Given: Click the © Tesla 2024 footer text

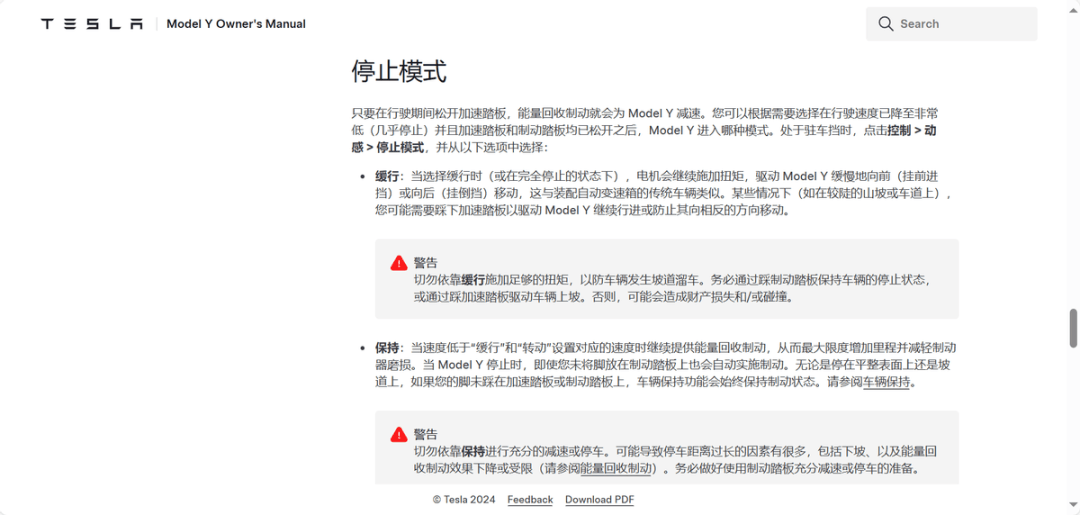Looking at the screenshot, I should tap(464, 500).
